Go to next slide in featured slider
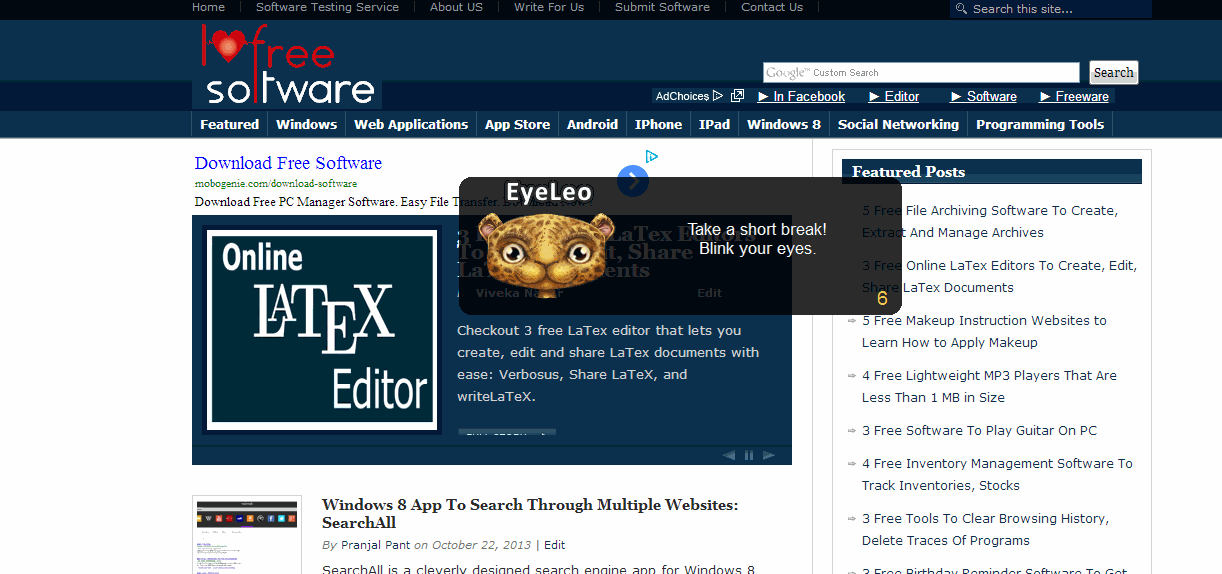The image size is (1222, 574). coord(769,455)
